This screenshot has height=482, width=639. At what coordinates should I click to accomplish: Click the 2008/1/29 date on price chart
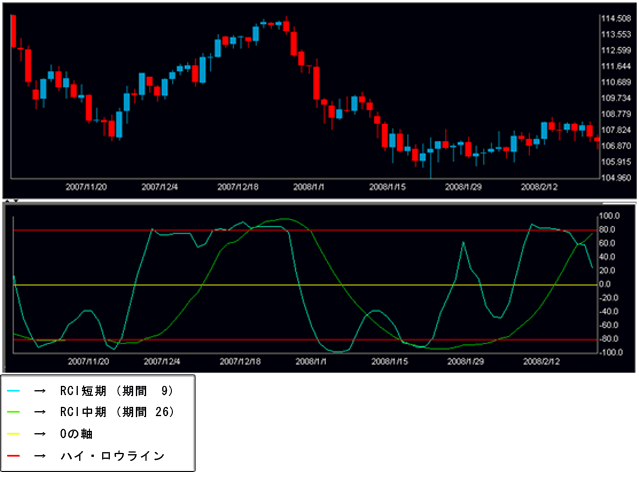click(x=463, y=187)
